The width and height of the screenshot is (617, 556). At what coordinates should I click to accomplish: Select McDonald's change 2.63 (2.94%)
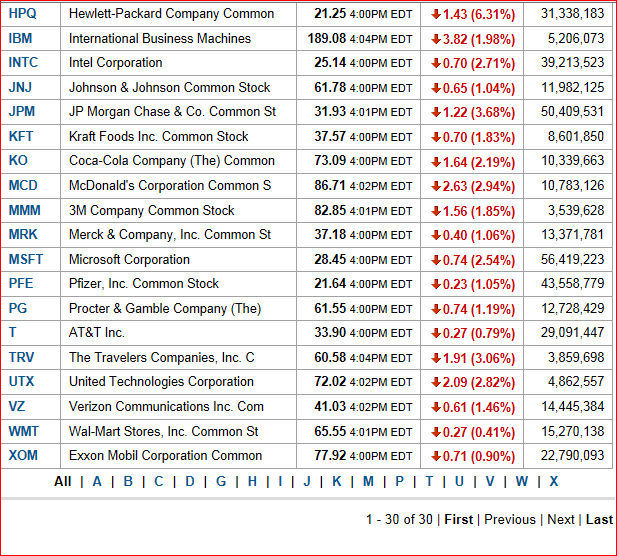click(x=473, y=186)
